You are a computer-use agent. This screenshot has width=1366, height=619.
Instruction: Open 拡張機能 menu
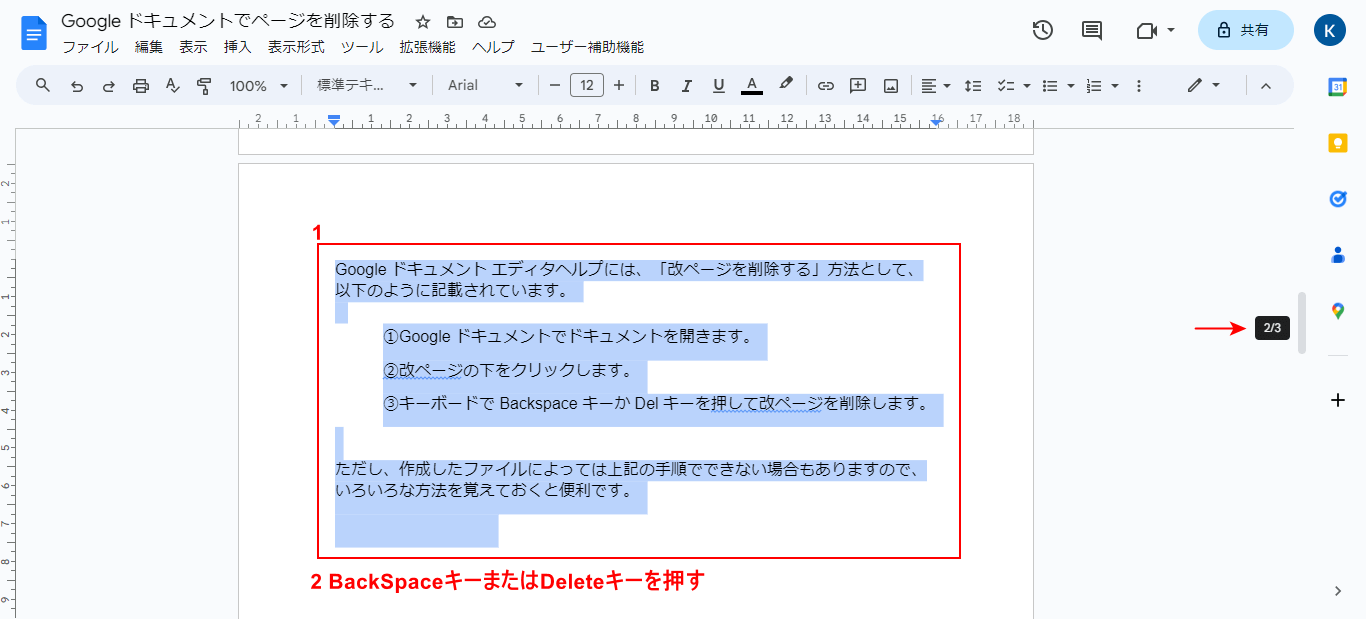click(427, 47)
